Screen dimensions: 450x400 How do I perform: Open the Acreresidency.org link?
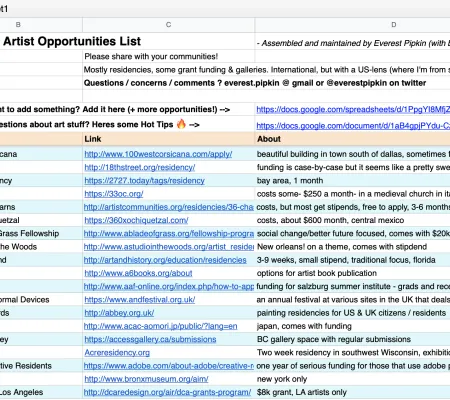point(117,353)
